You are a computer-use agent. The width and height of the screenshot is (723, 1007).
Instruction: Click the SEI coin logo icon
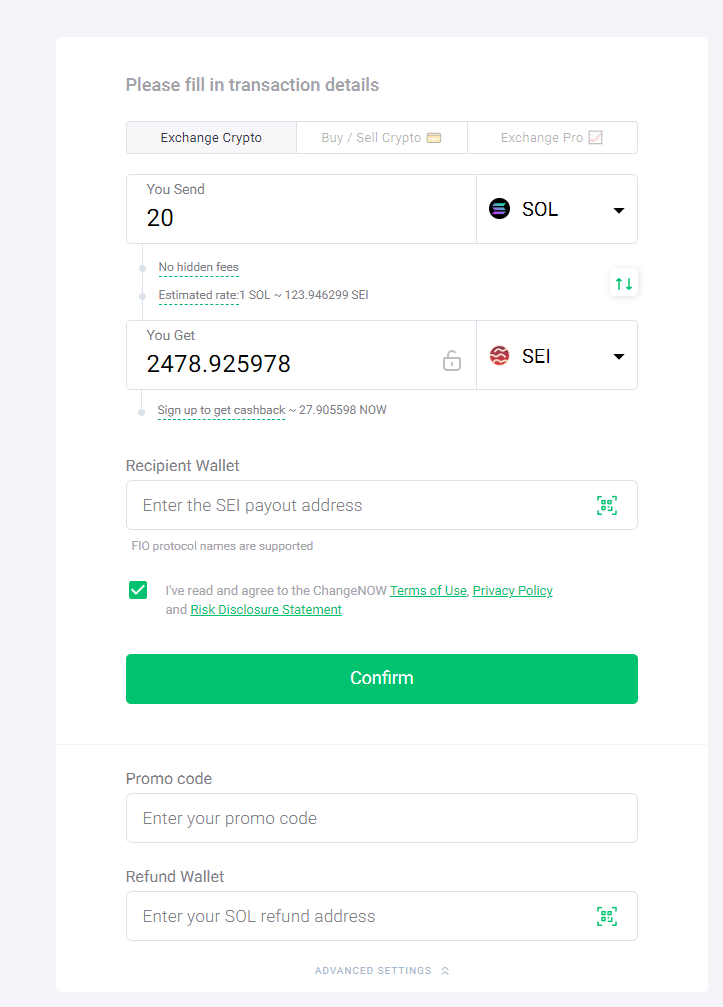click(x=499, y=356)
